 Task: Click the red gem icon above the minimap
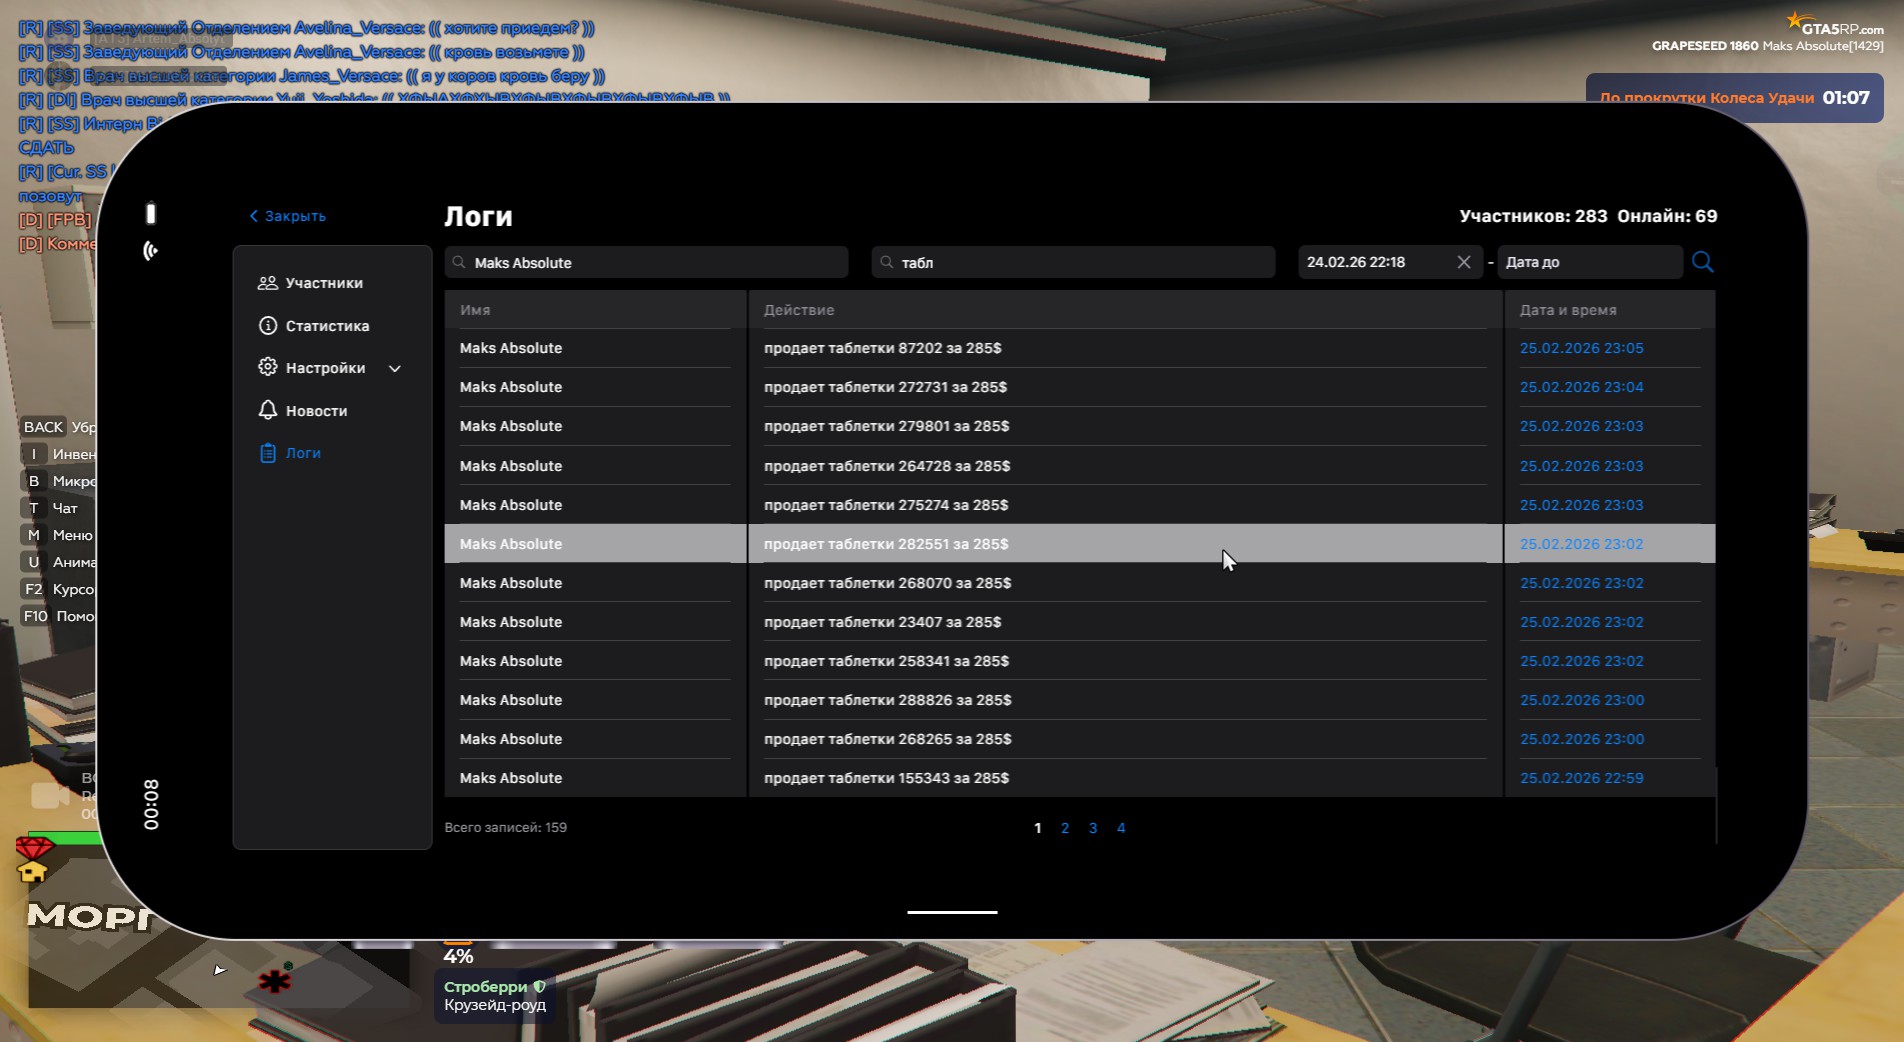(x=33, y=848)
